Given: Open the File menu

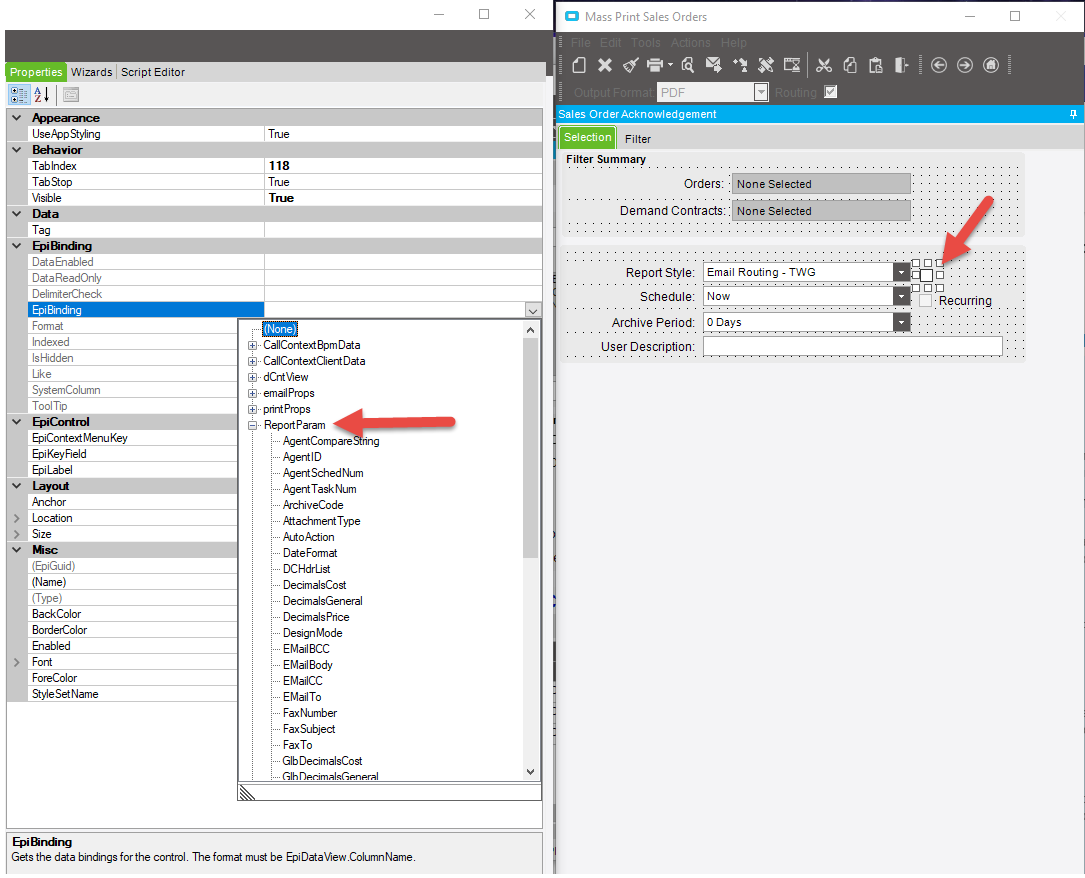Looking at the screenshot, I should click(x=581, y=43).
